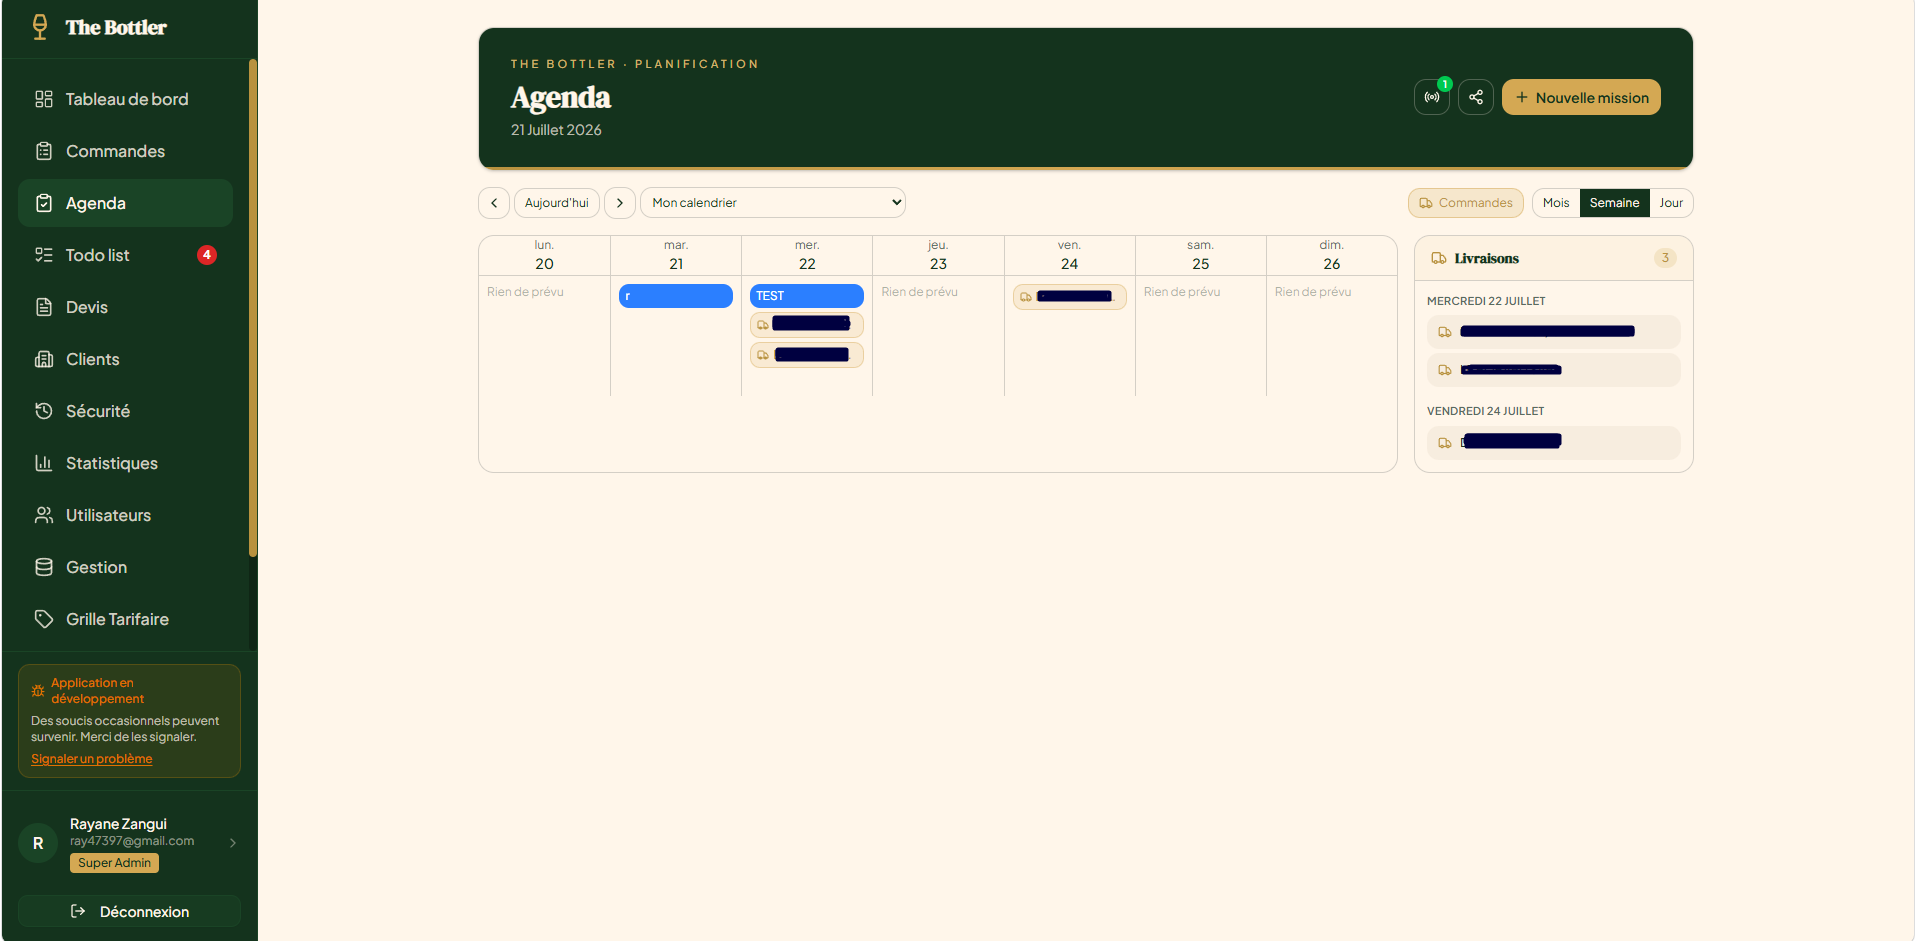Click the dim. 26 day header
This screenshot has height=941, width=1917.
pos(1331,256)
